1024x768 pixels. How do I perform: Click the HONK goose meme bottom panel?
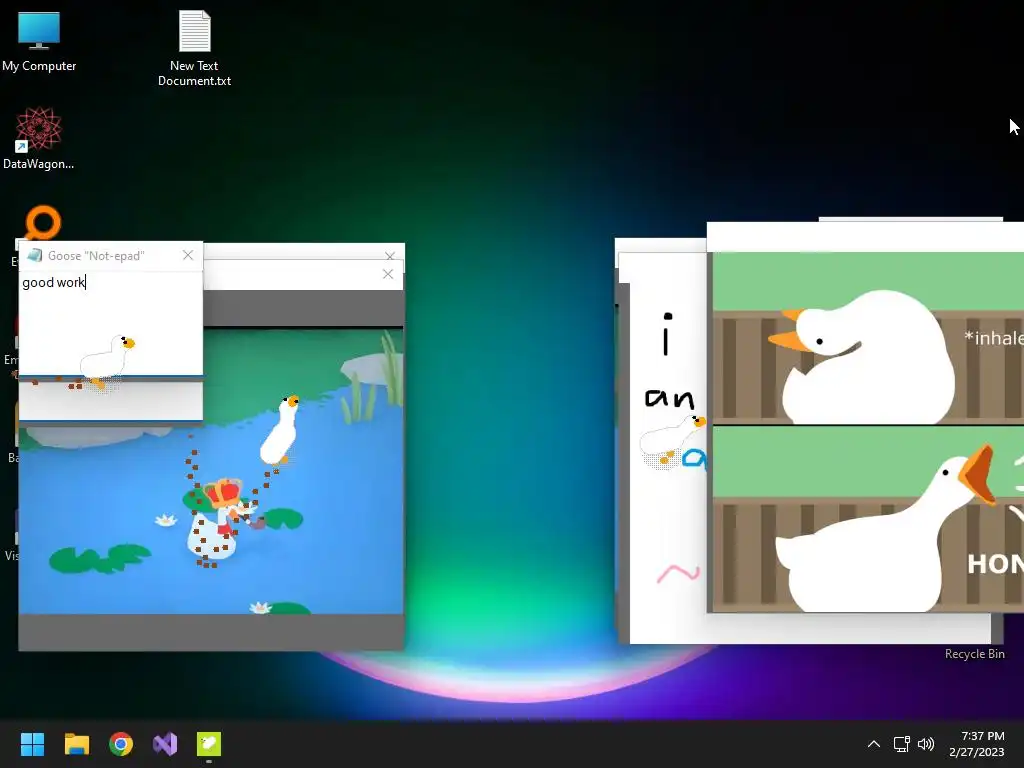(868, 519)
